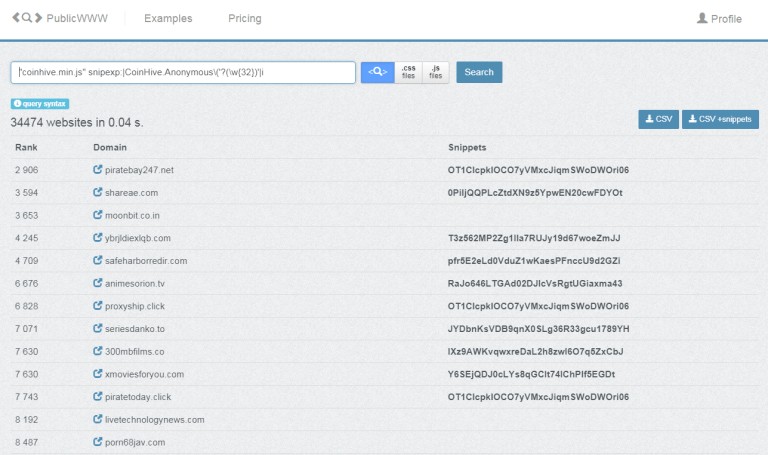Viewport: 768px width, 455px height.
Task: Open external link icon for 300mbfilms.co
Action: click(x=97, y=351)
